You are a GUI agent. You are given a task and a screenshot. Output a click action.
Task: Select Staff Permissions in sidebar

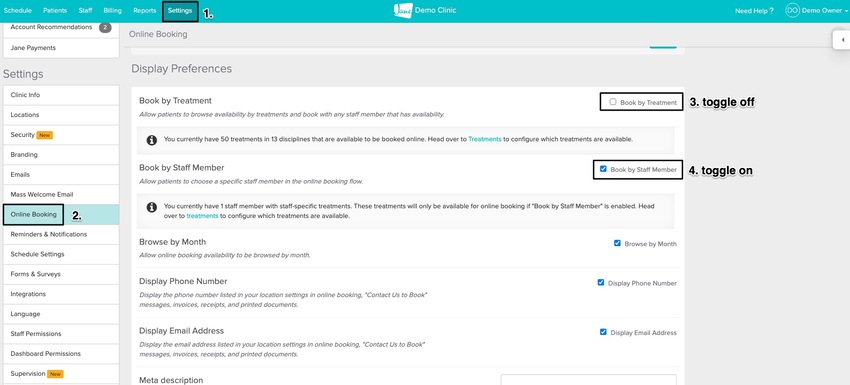pos(61,334)
